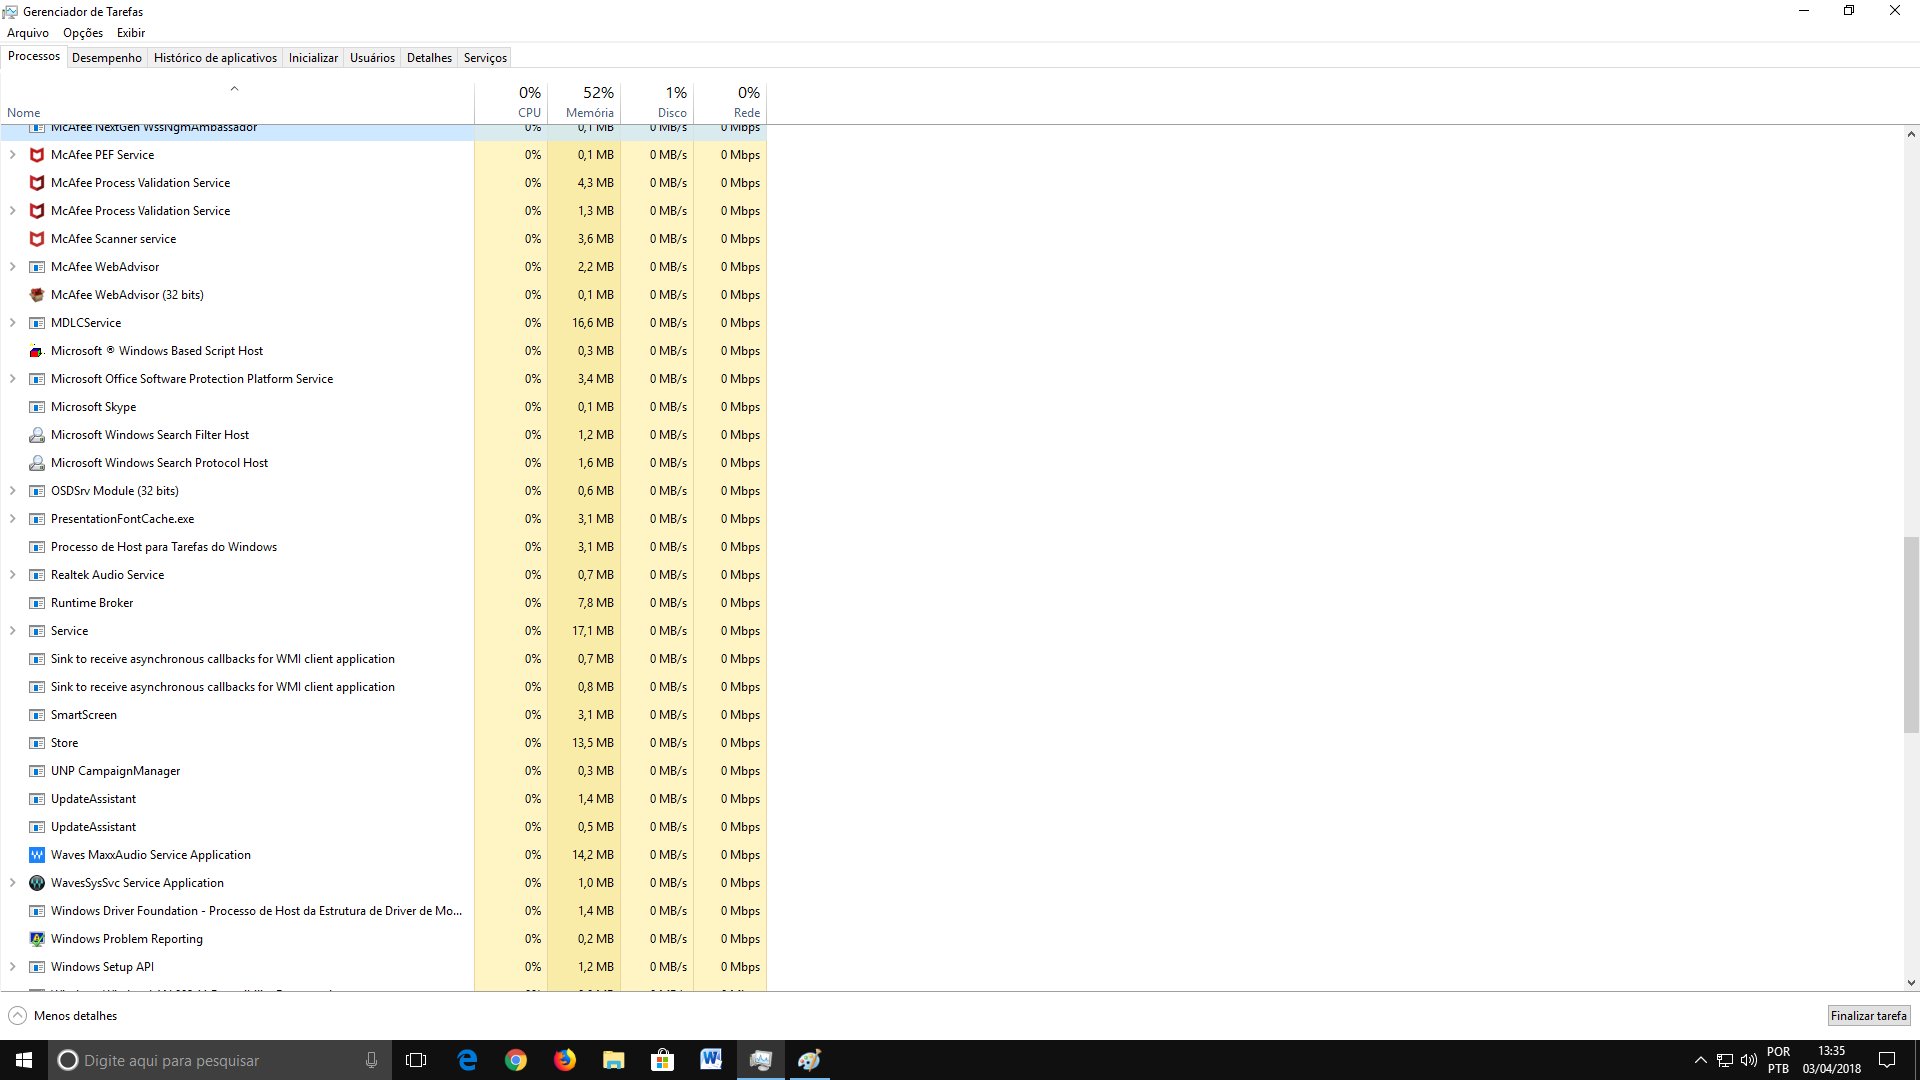Open Task View on the taskbar
The image size is (1920, 1080).
tap(416, 1060)
